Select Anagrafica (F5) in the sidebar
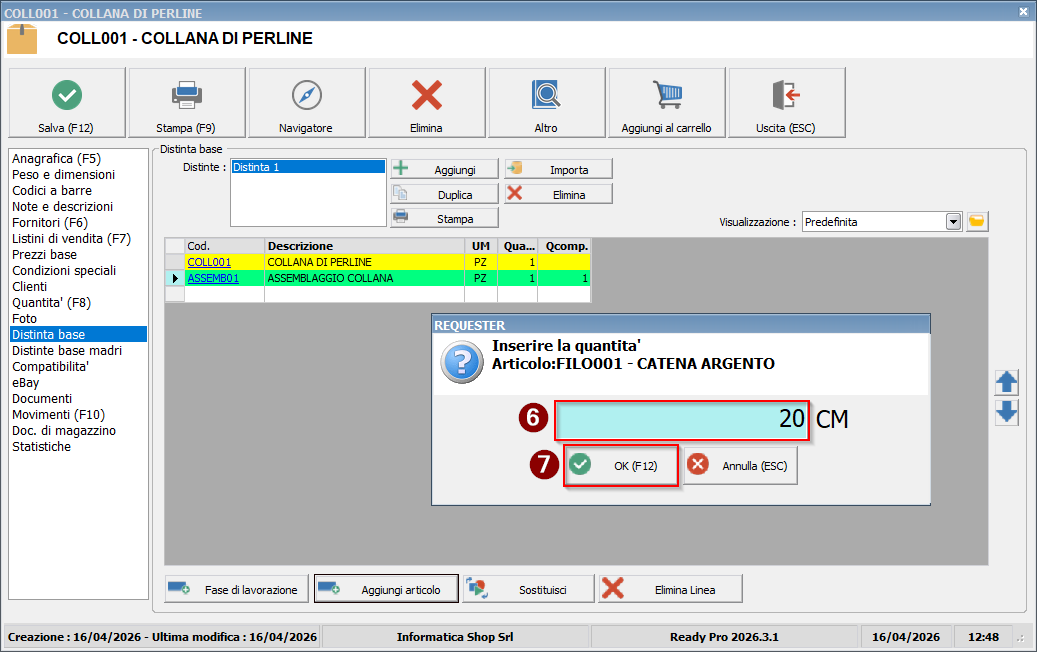The height and width of the screenshot is (652, 1037). [56, 158]
